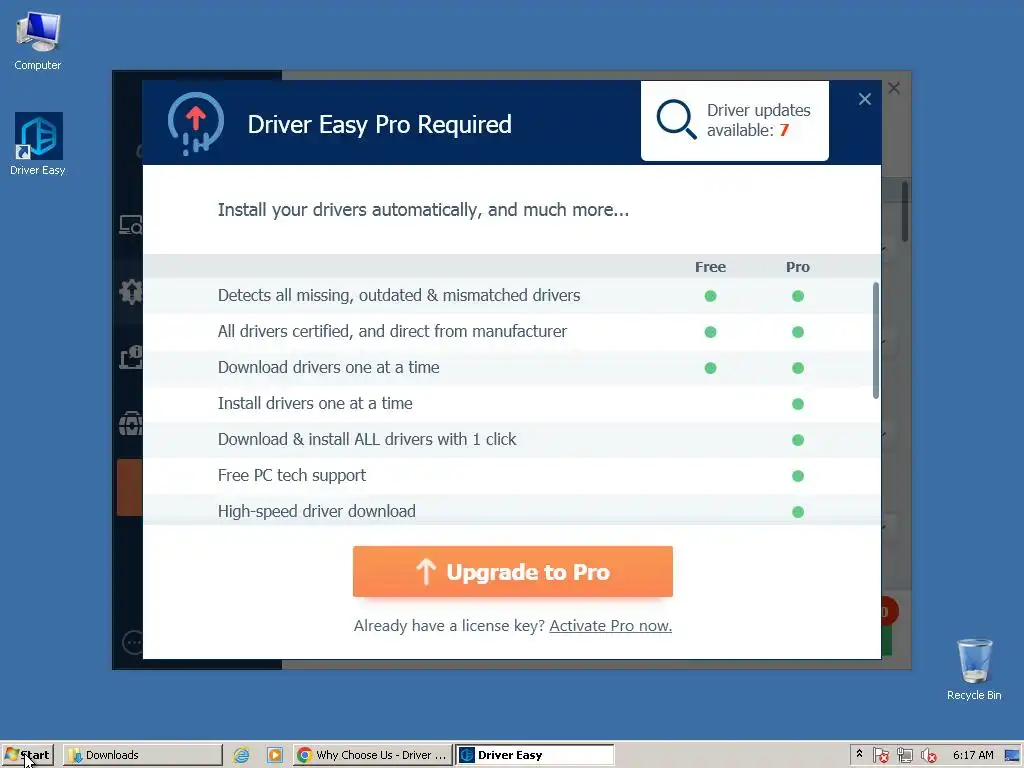Viewport: 1024px width, 768px height.
Task: Click the gear Update sidebar icon in Driver Easy
Action: [131, 291]
